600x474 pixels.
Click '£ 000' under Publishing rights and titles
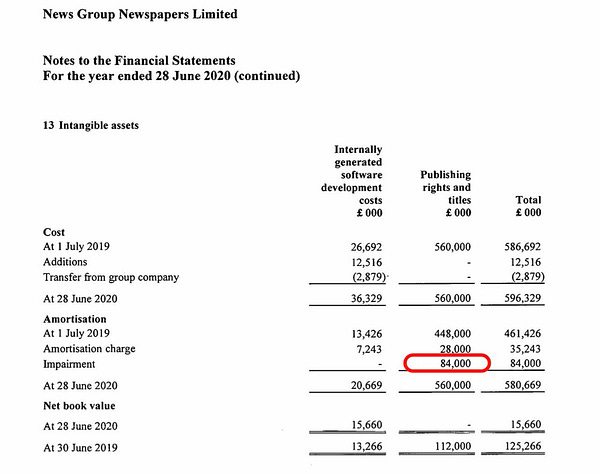(x=458, y=212)
